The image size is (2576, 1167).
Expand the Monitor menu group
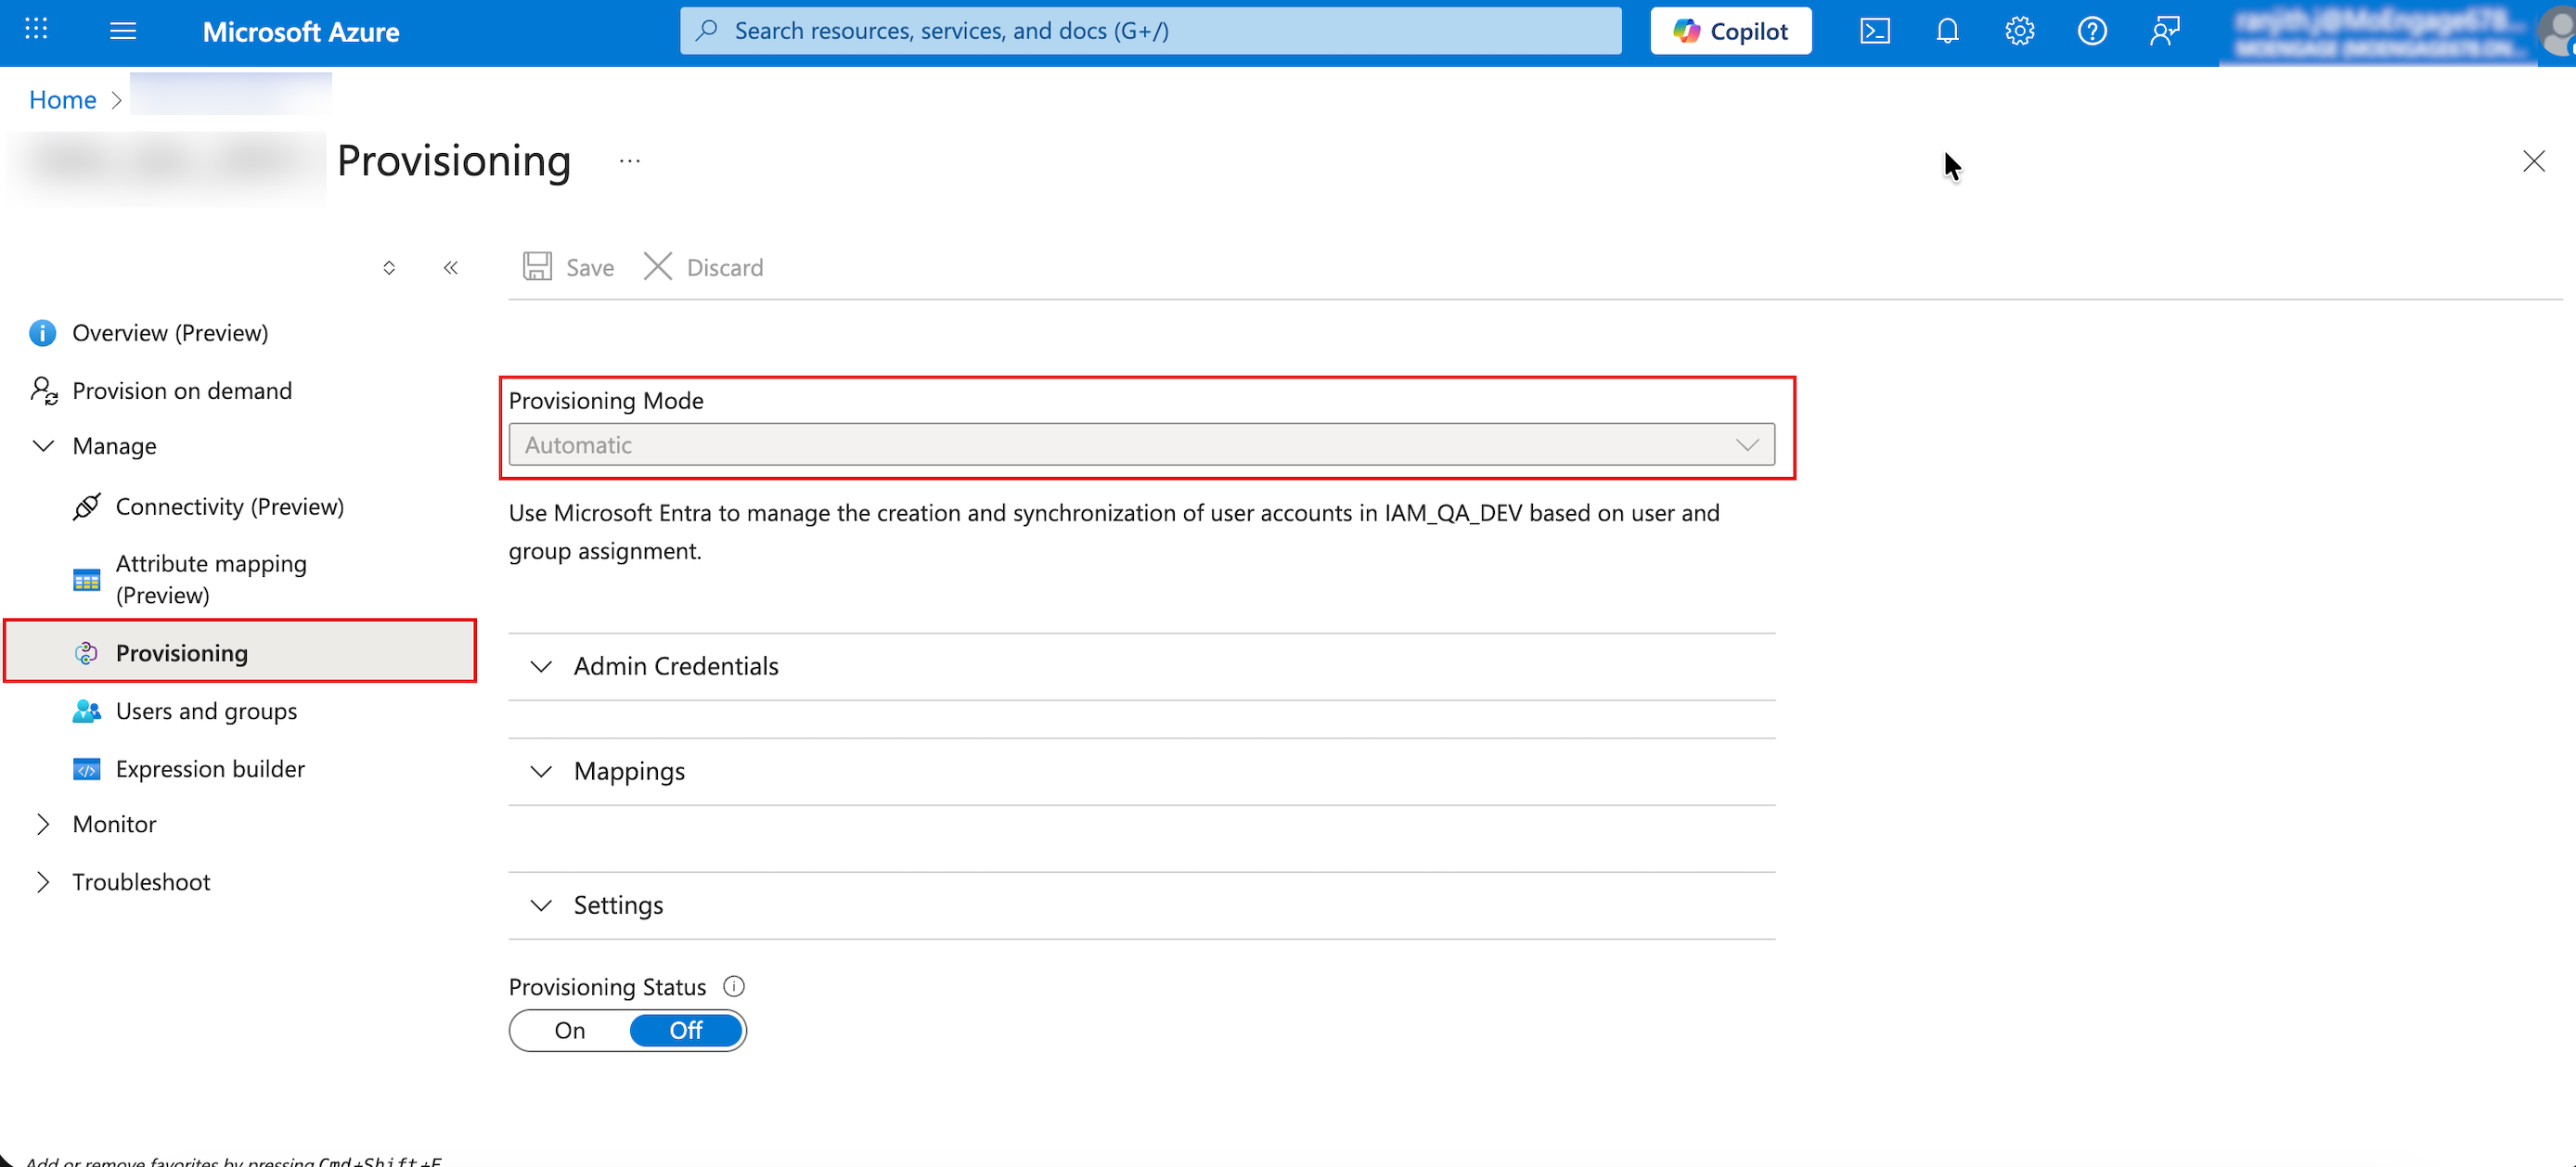click(x=114, y=824)
